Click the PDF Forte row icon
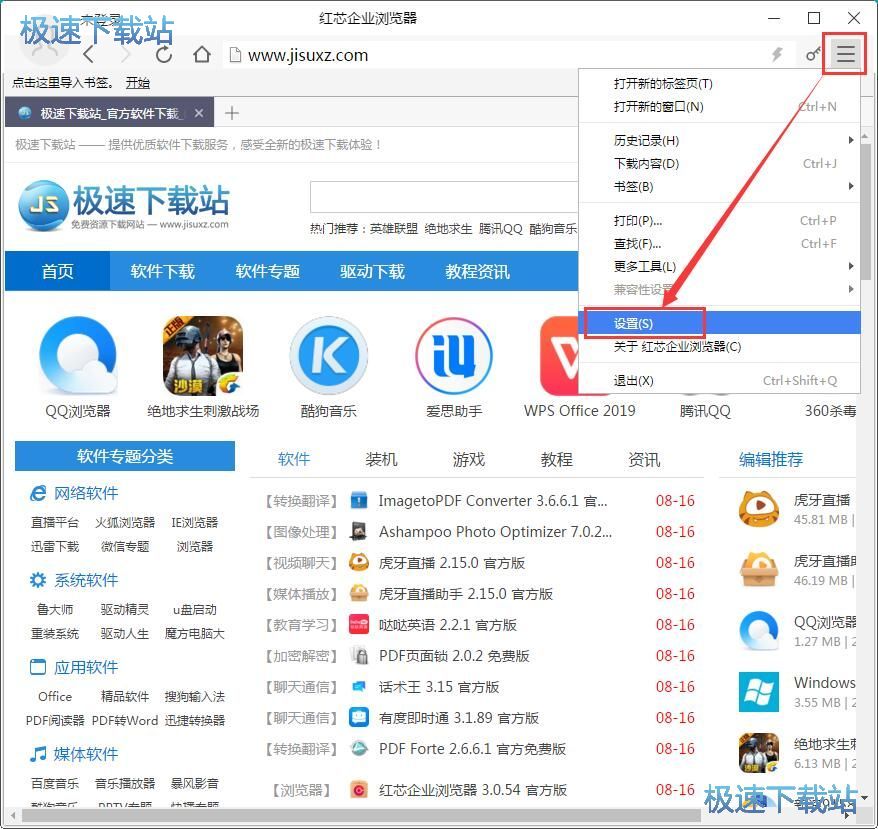The image size is (878, 829). (x=358, y=748)
